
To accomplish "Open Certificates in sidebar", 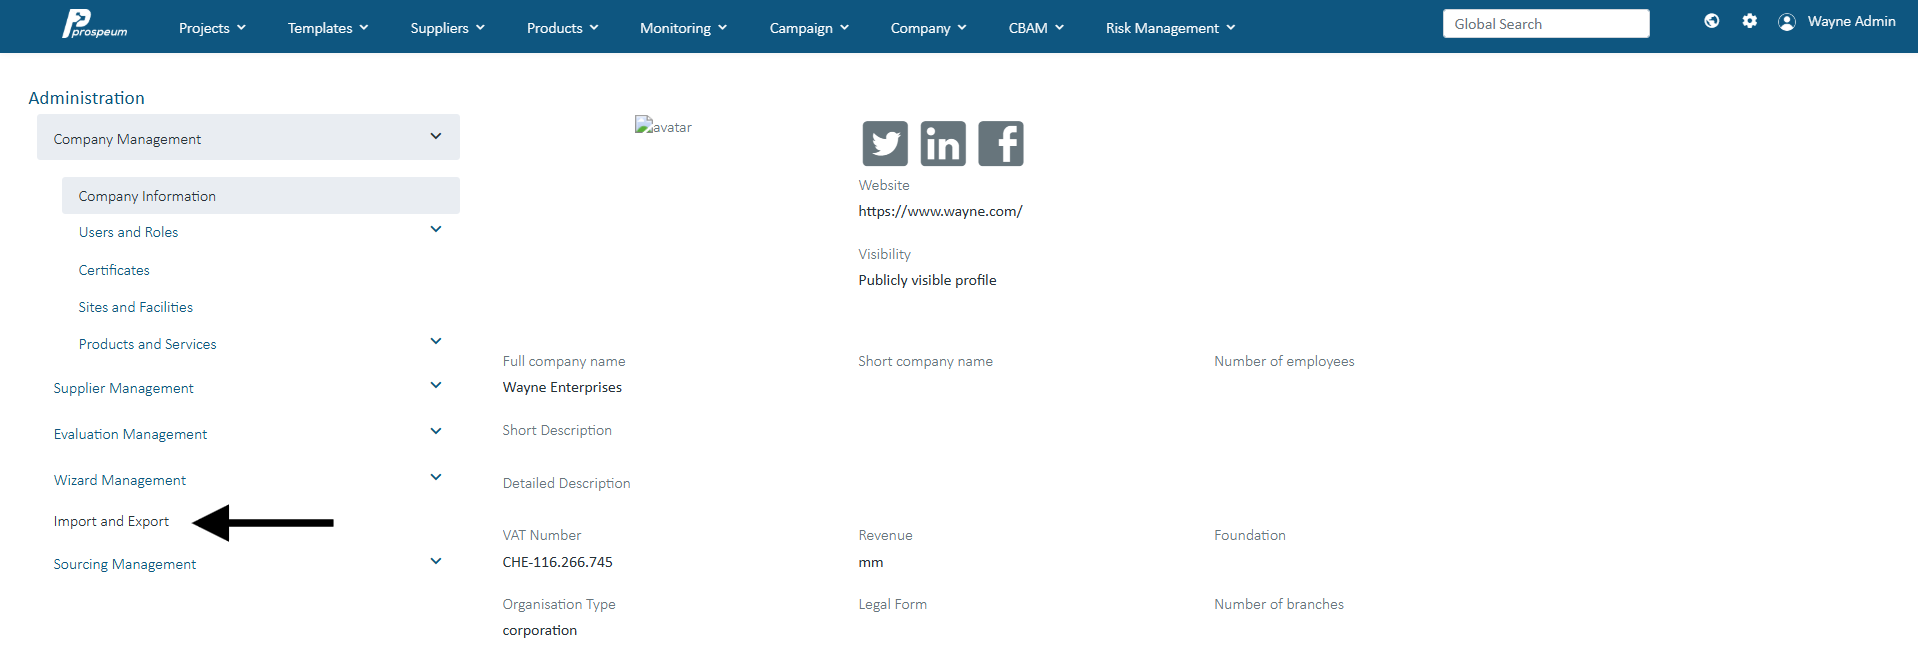I will 114,270.
